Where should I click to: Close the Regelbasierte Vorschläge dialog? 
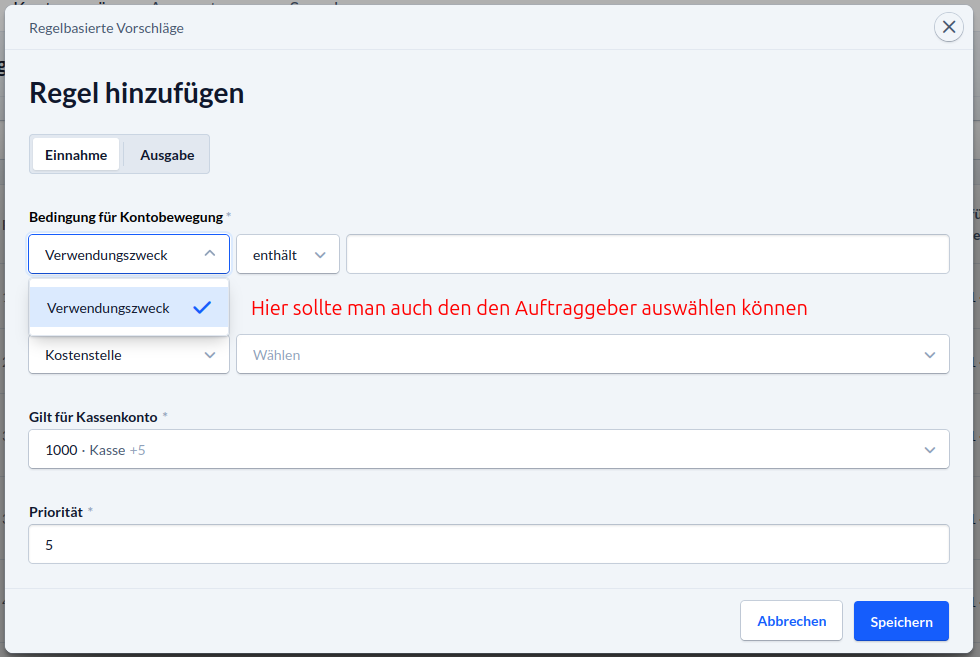(x=948, y=27)
